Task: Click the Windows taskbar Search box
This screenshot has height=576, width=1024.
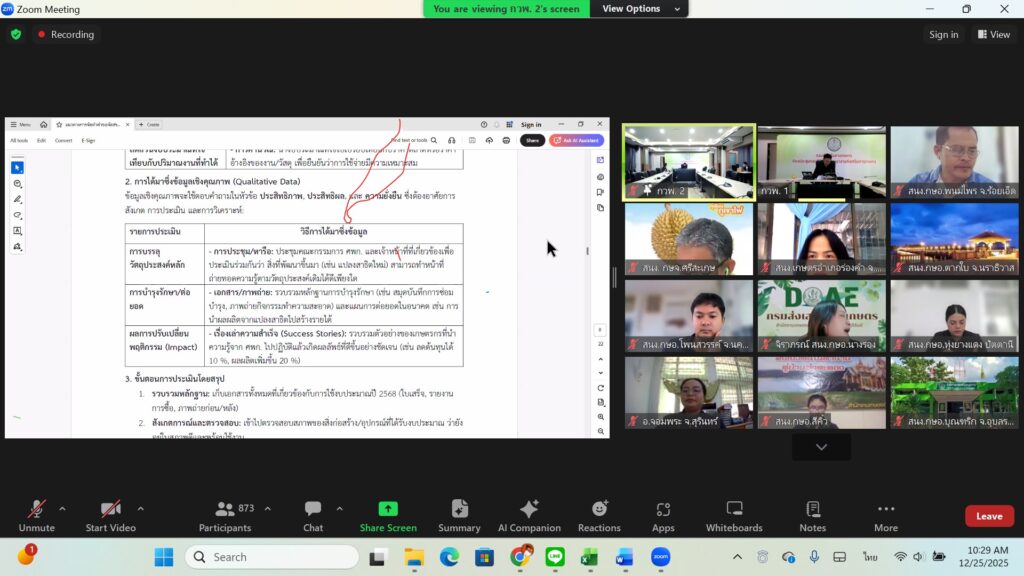Action: click(271, 557)
